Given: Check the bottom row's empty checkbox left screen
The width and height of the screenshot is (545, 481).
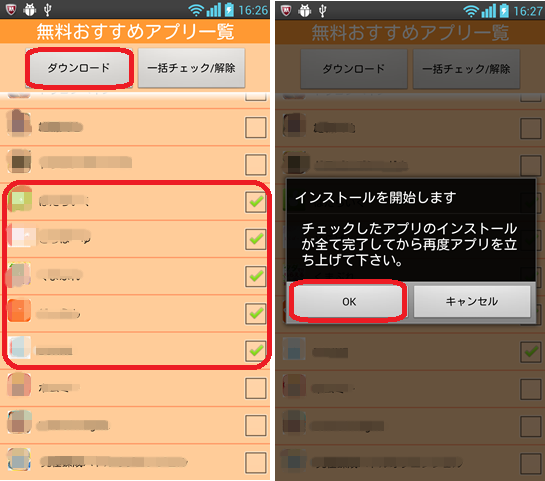Looking at the screenshot, I should tap(256, 463).
